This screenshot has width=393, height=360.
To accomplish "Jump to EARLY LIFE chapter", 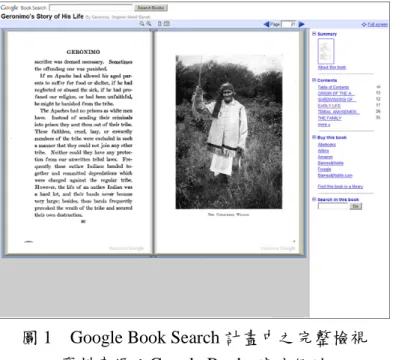I will click(x=329, y=106).
